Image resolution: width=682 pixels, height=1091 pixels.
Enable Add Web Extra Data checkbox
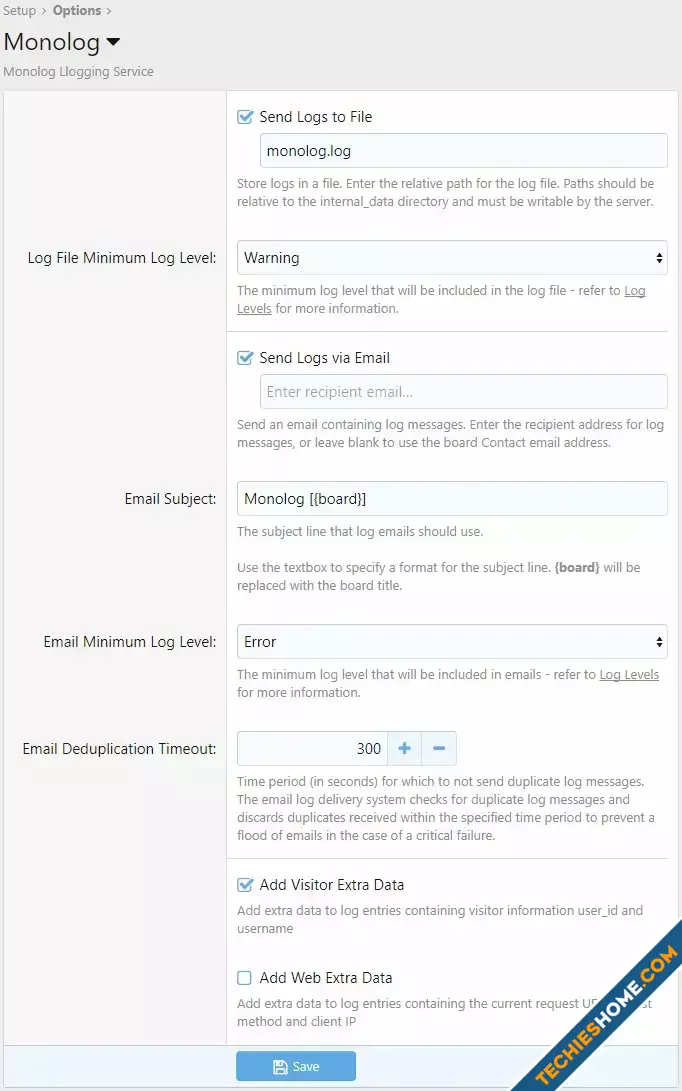(x=245, y=978)
